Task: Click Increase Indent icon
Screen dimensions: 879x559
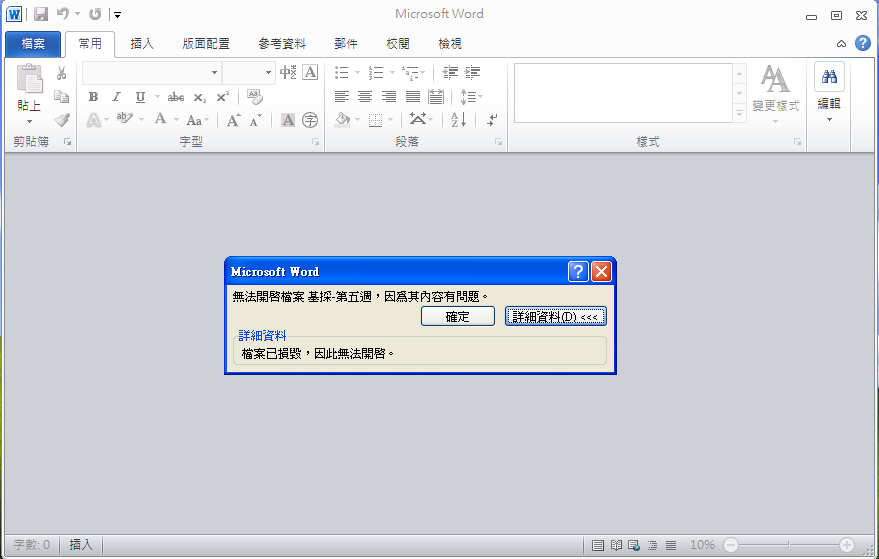Action: pyautogui.click(x=473, y=72)
